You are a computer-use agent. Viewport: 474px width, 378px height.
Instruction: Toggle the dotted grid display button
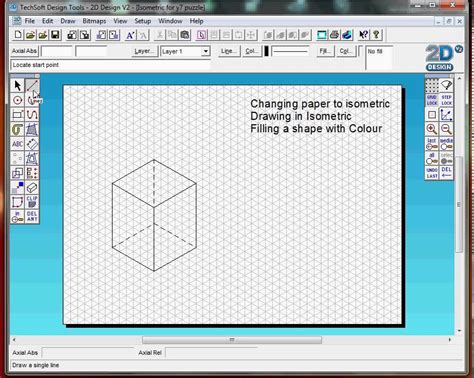coord(432,86)
